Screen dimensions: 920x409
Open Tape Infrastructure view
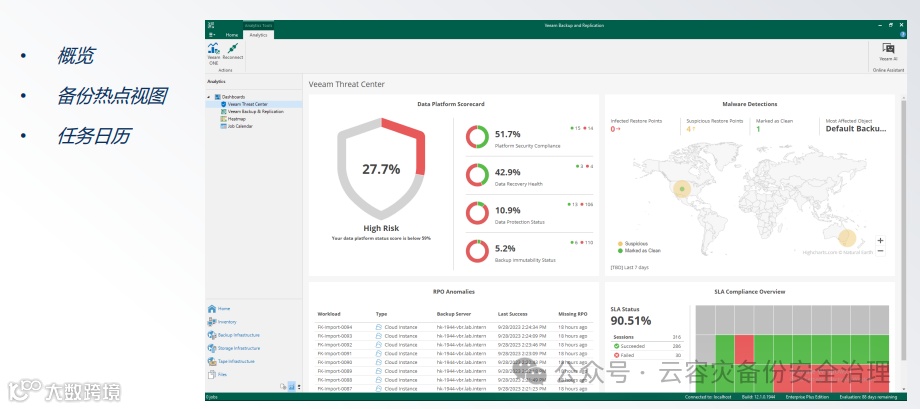click(x=231, y=361)
